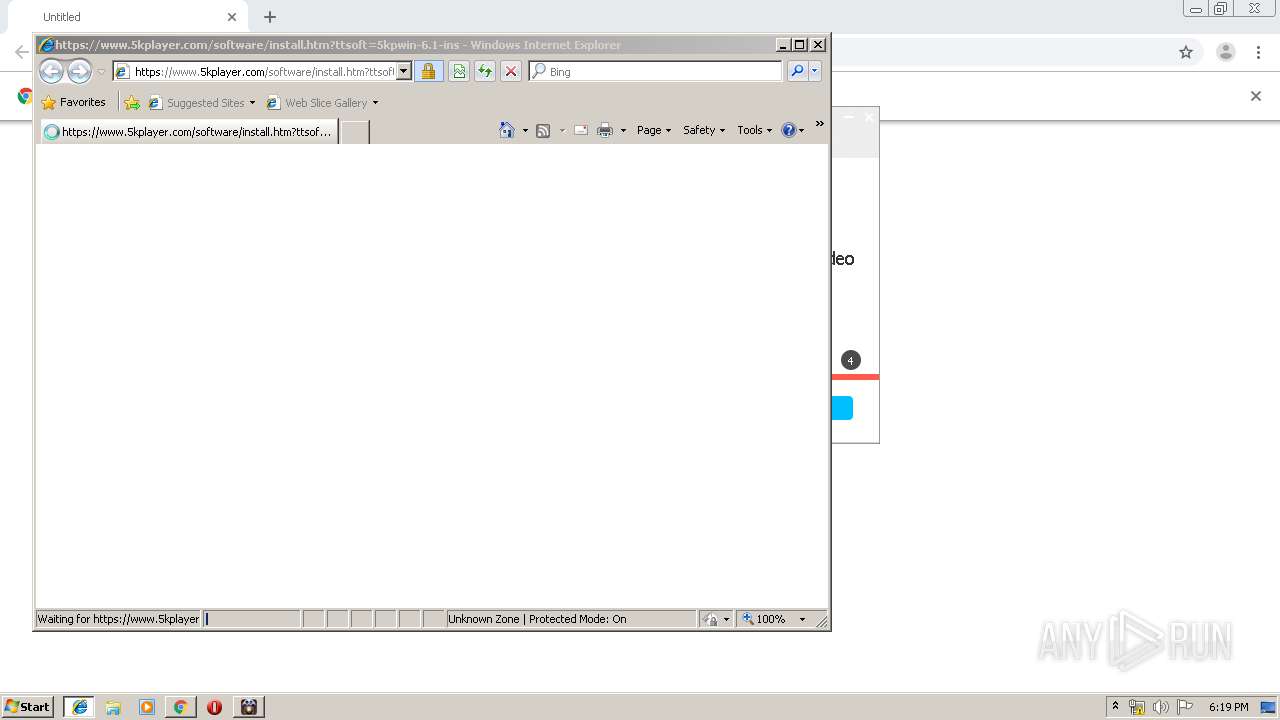Open the Favorites center

tap(73, 102)
